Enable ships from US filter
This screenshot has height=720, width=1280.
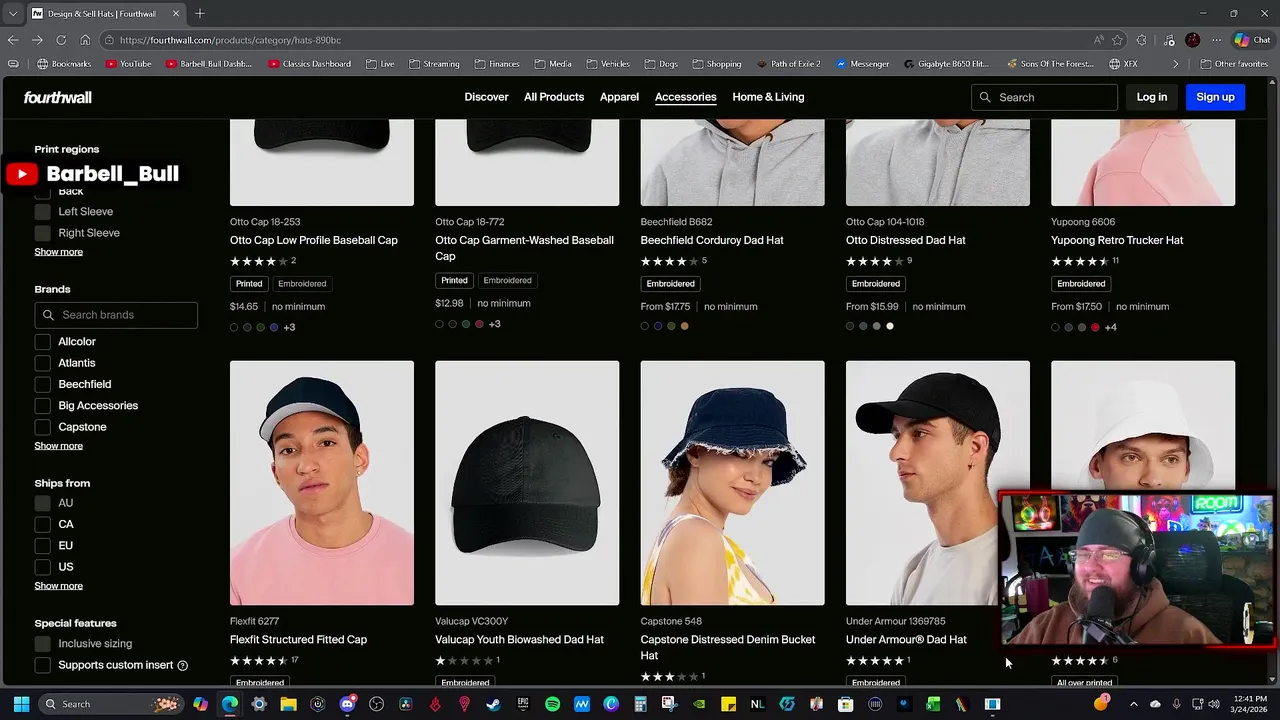(42, 567)
